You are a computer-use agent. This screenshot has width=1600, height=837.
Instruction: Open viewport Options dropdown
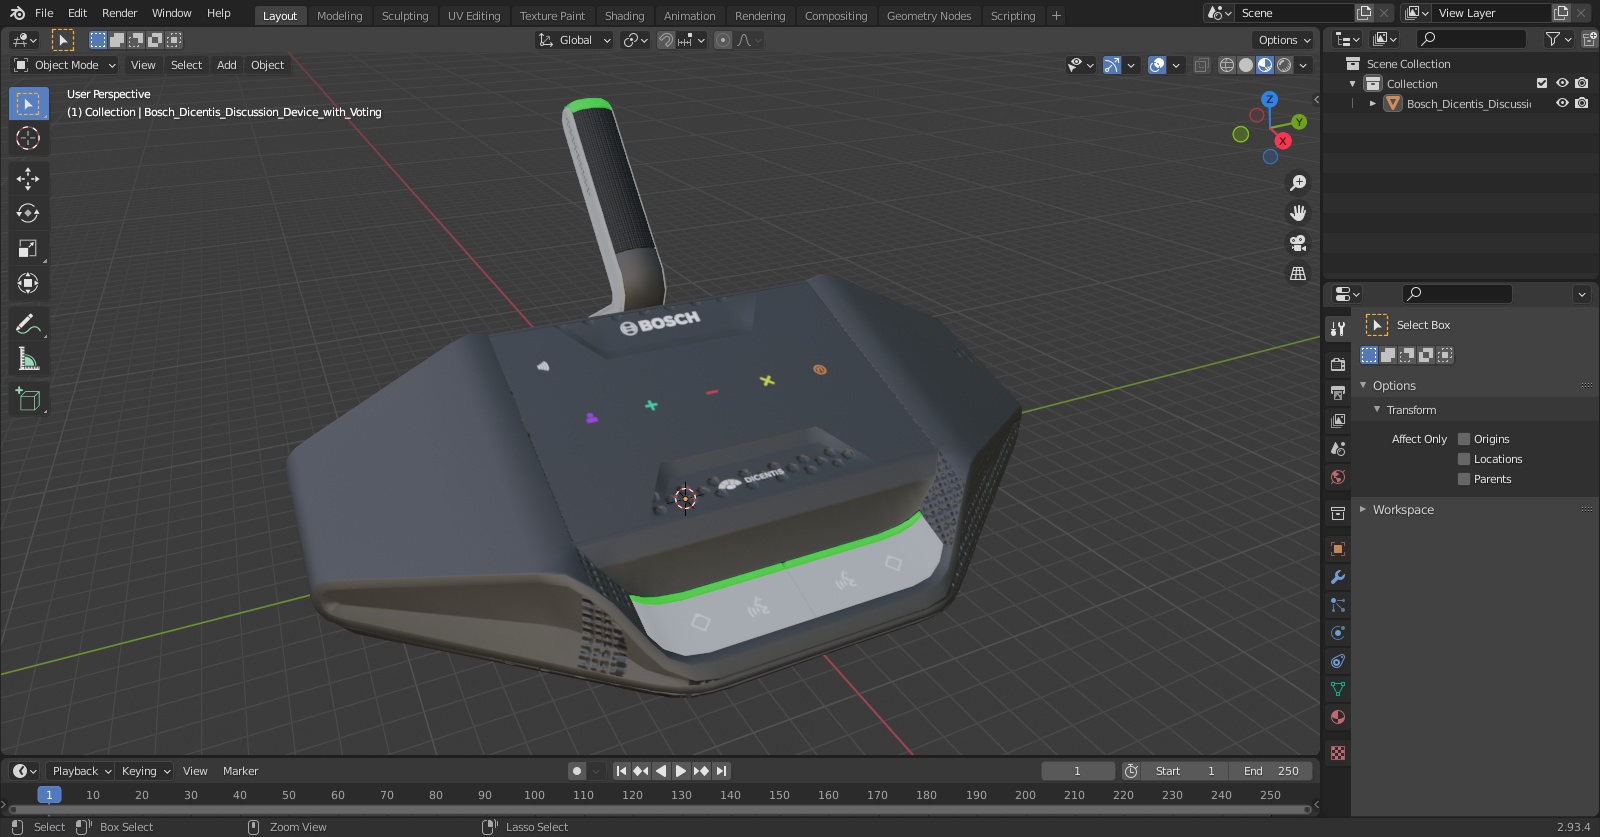pyautogui.click(x=1283, y=40)
